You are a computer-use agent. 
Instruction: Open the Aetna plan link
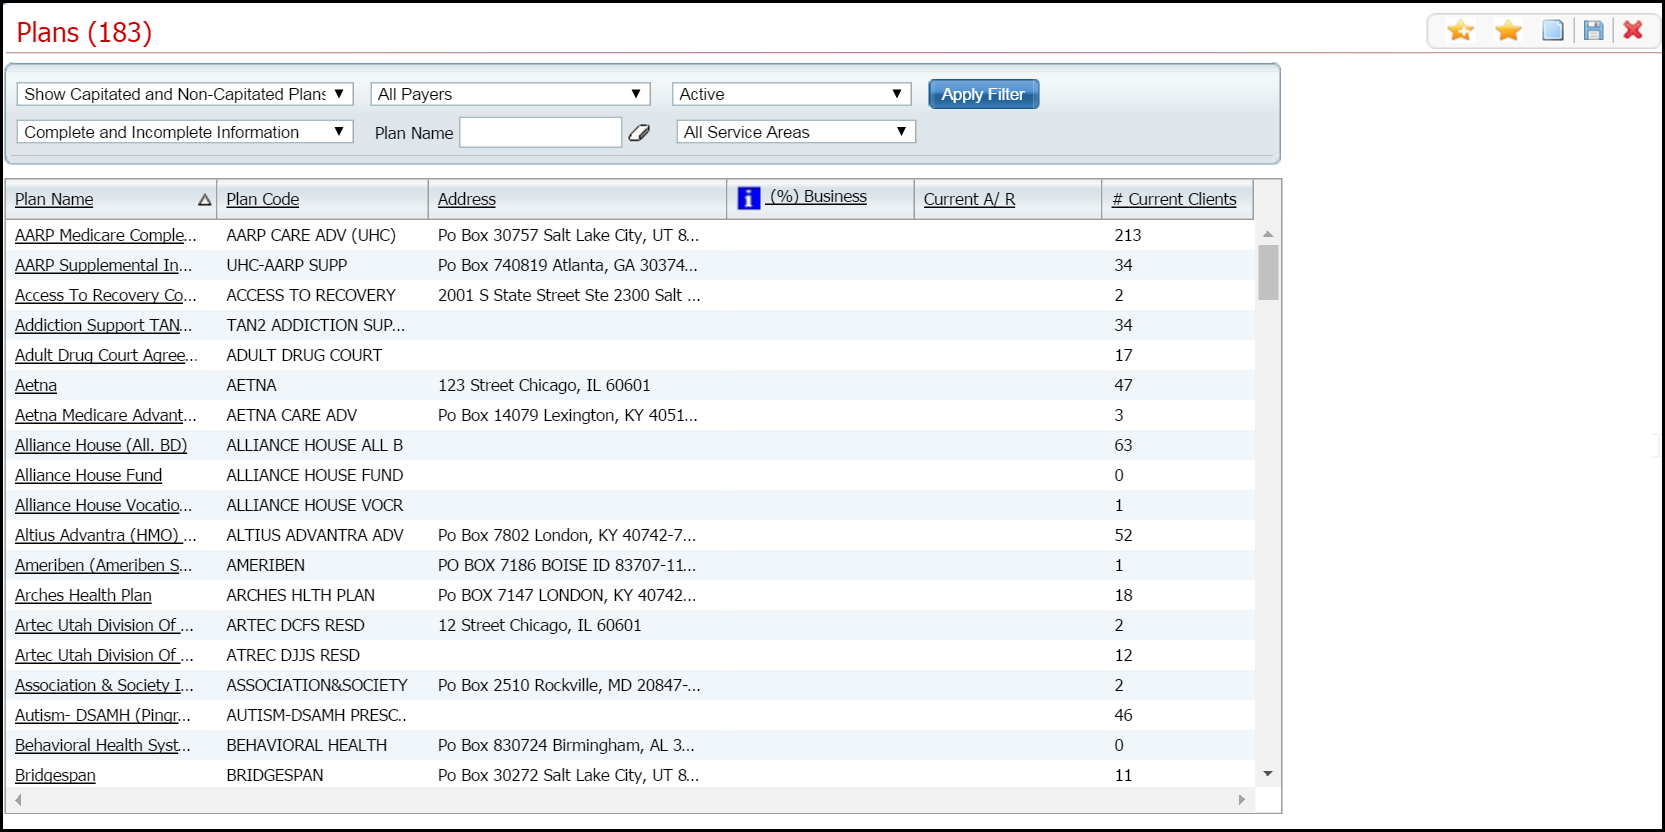pyautogui.click(x=36, y=386)
